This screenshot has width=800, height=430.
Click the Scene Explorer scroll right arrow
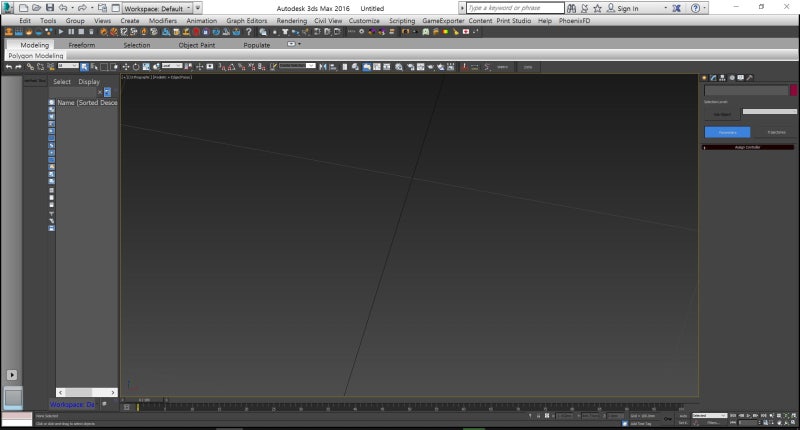pyautogui.click(x=113, y=392)
